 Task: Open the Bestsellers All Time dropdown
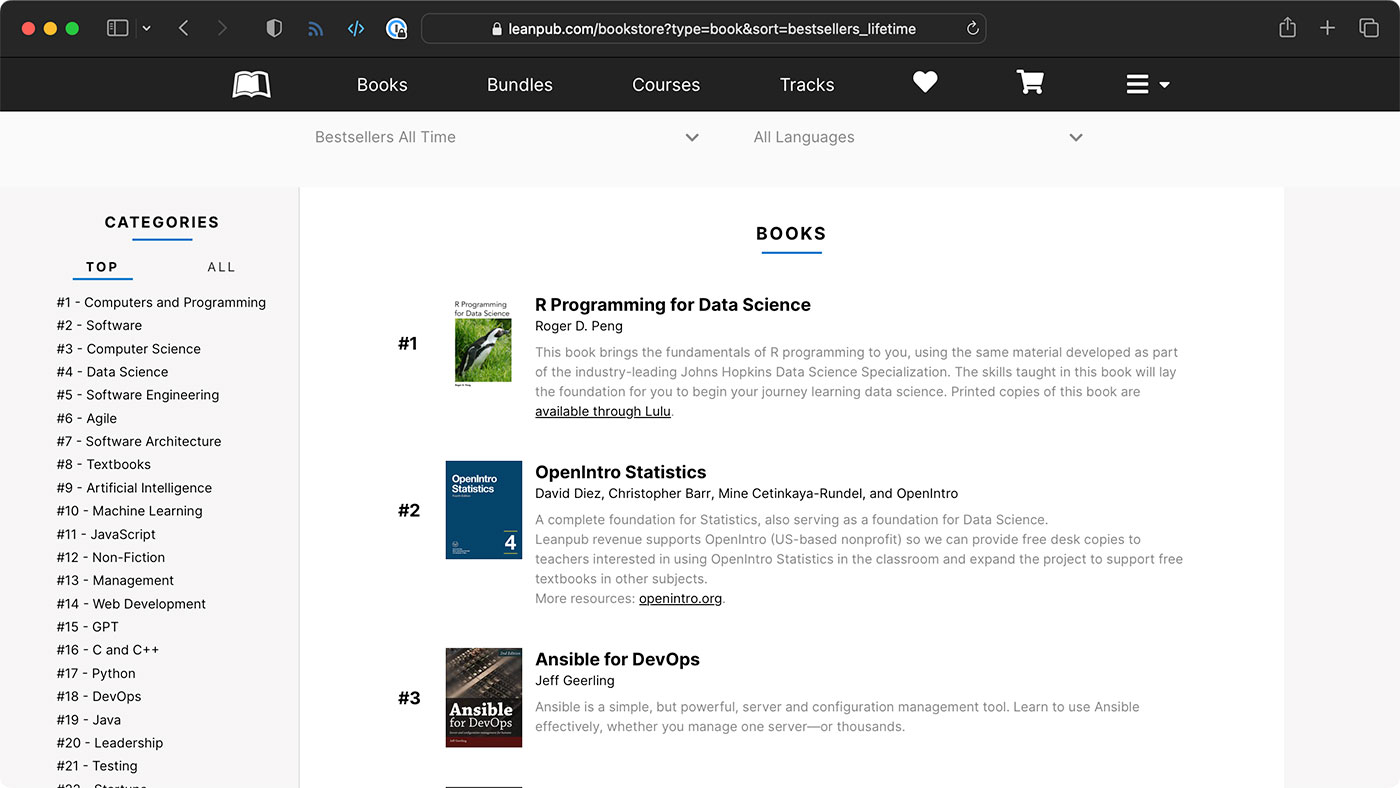tap(507, 137)
